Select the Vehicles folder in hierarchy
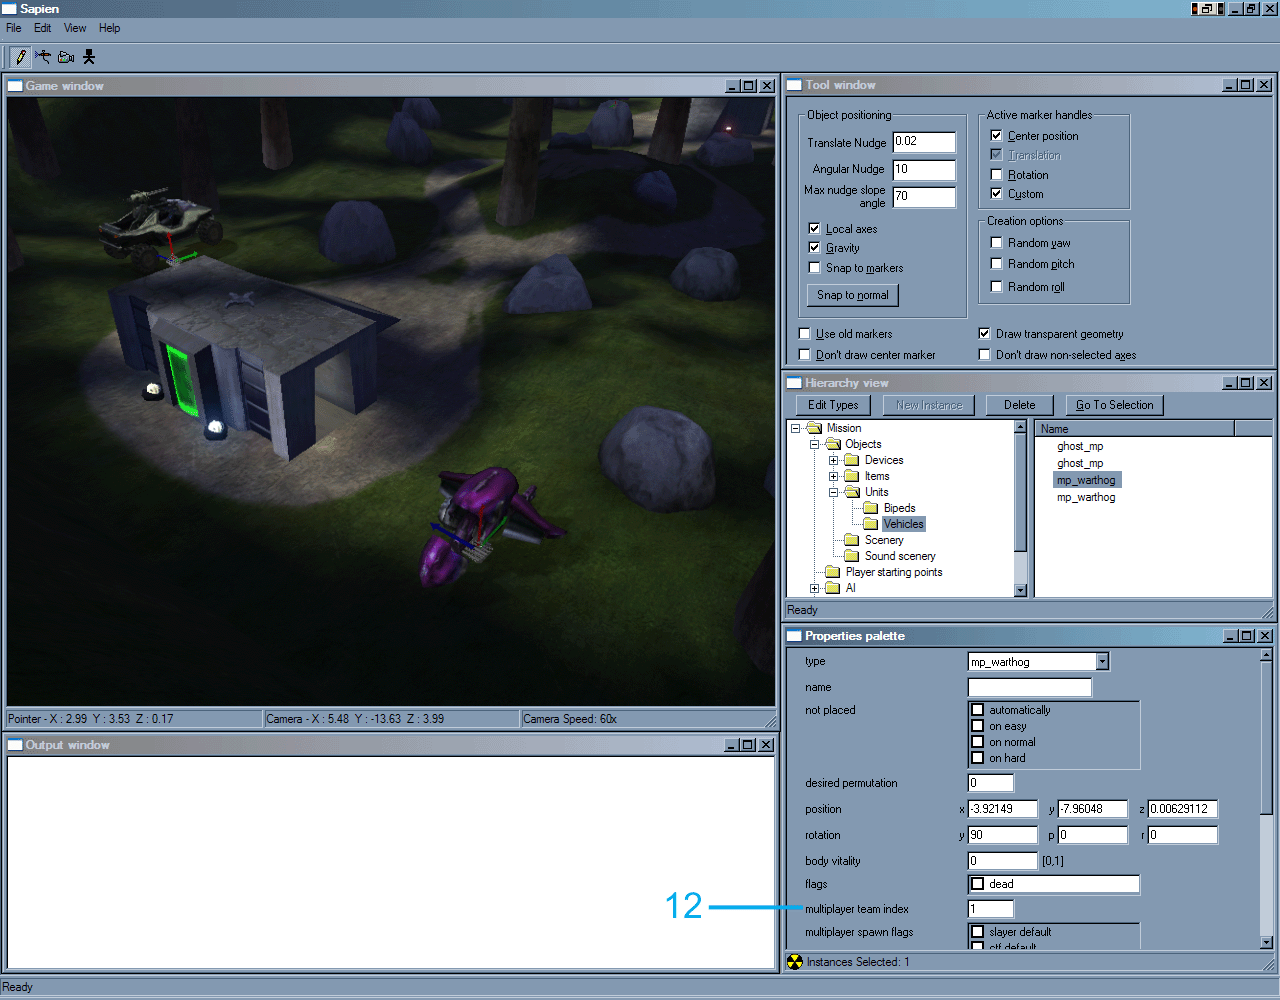 coord(903,524)
